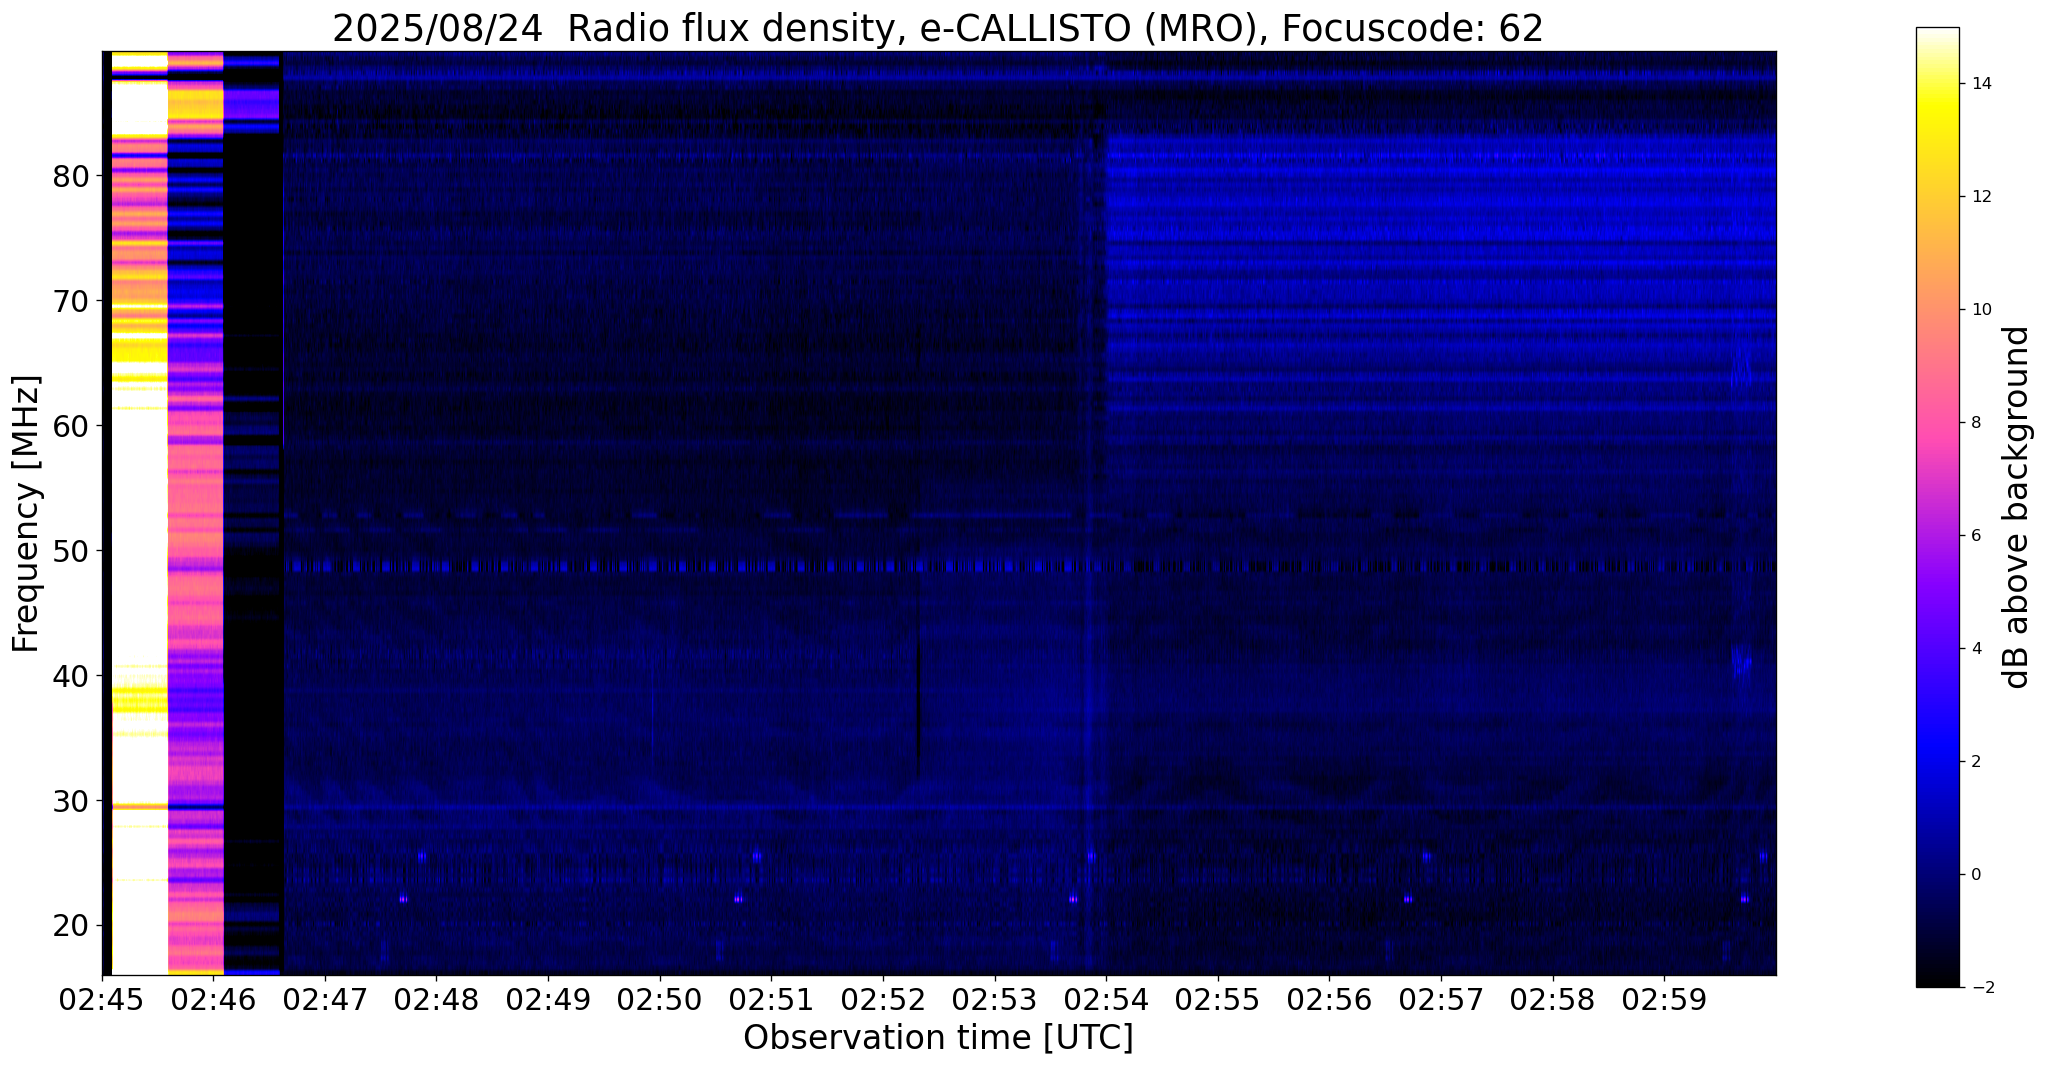Click the 'dB above background' colorbar label

click(2017, 507)
